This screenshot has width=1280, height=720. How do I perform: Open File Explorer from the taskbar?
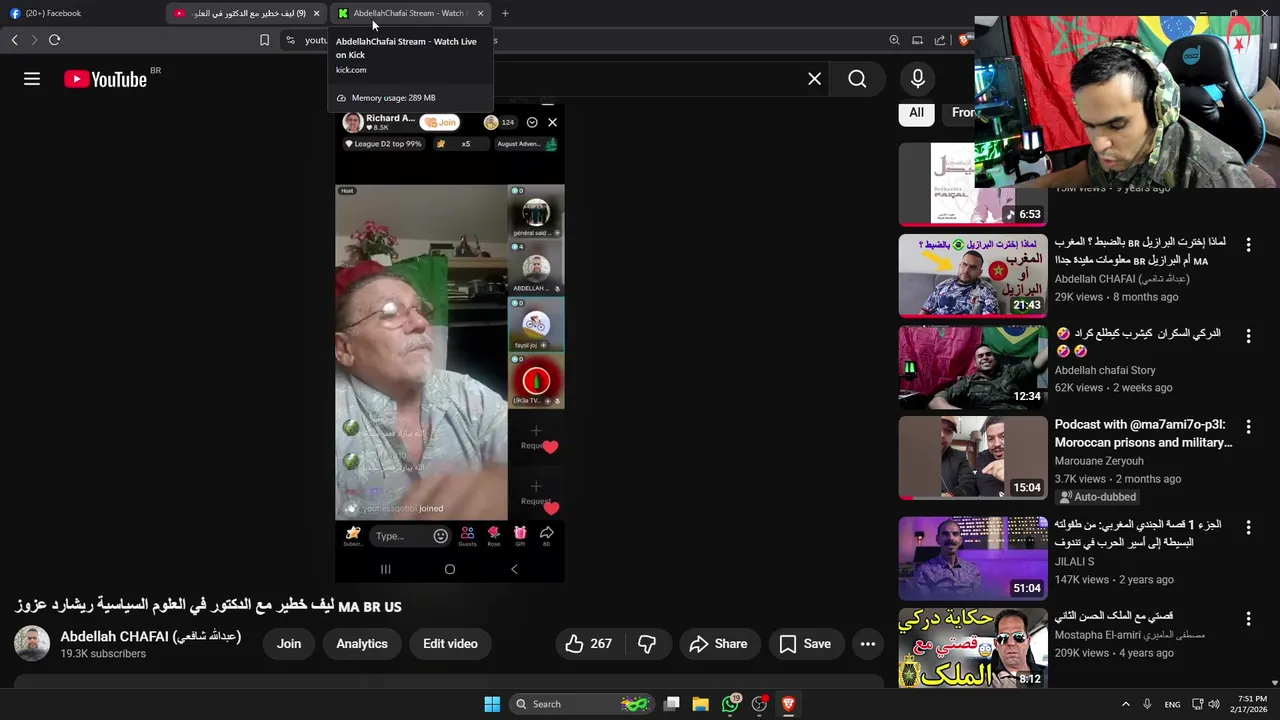click(x=700, y=704)
